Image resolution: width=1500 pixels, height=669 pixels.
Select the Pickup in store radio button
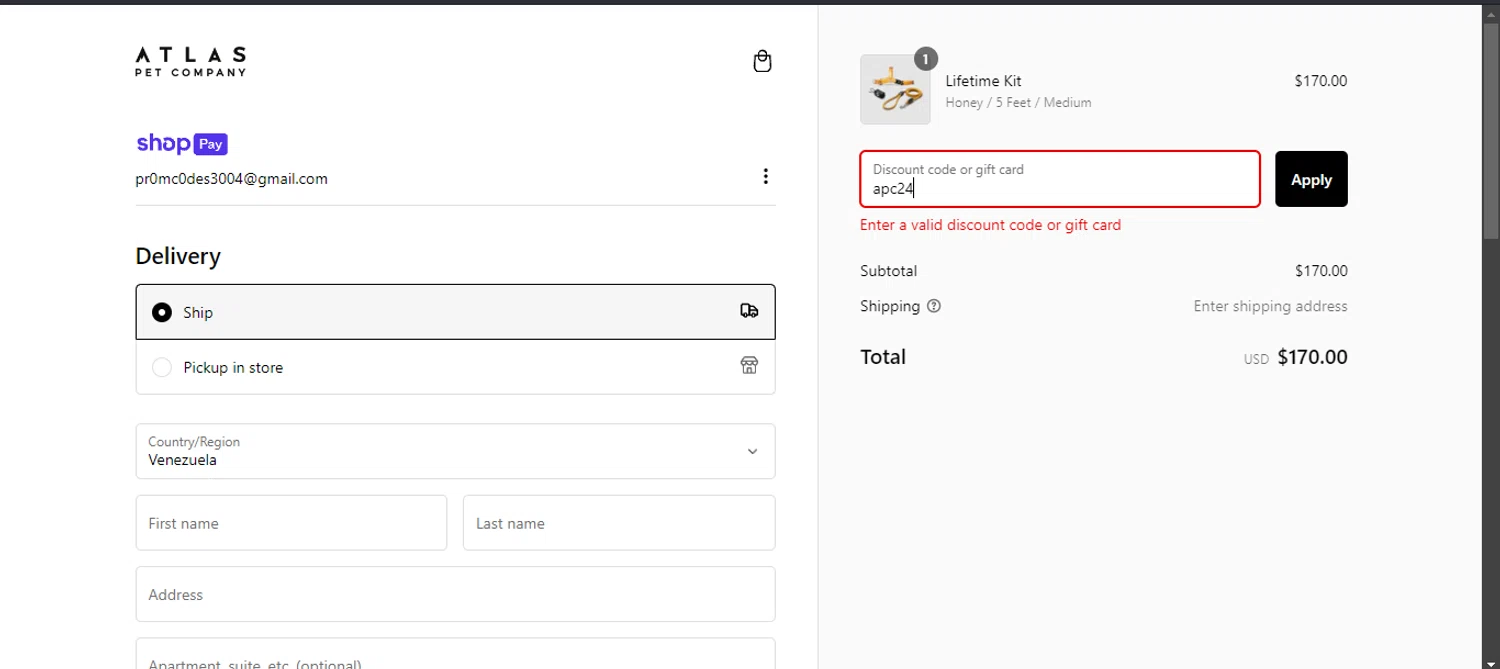[x=162, y=367]
